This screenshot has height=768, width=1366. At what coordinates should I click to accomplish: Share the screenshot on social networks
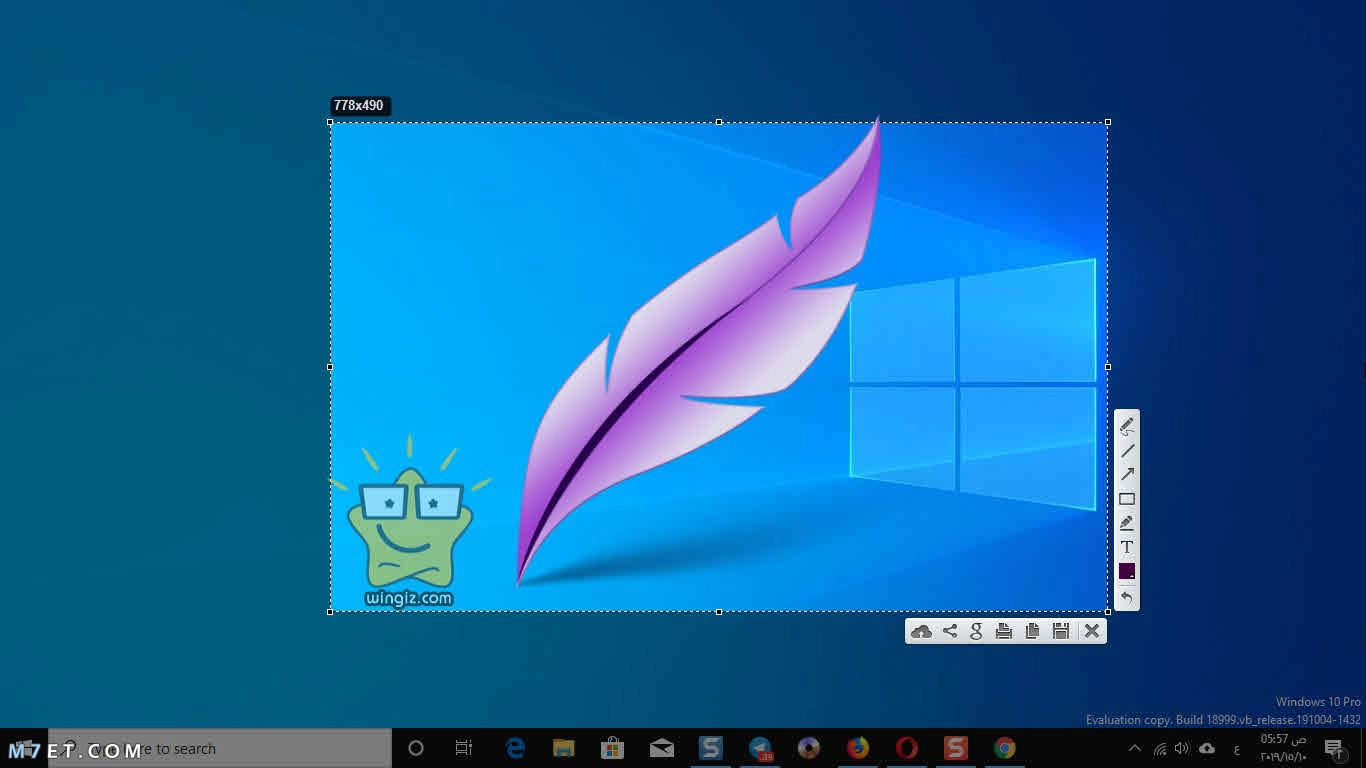[x=950, y=631]
